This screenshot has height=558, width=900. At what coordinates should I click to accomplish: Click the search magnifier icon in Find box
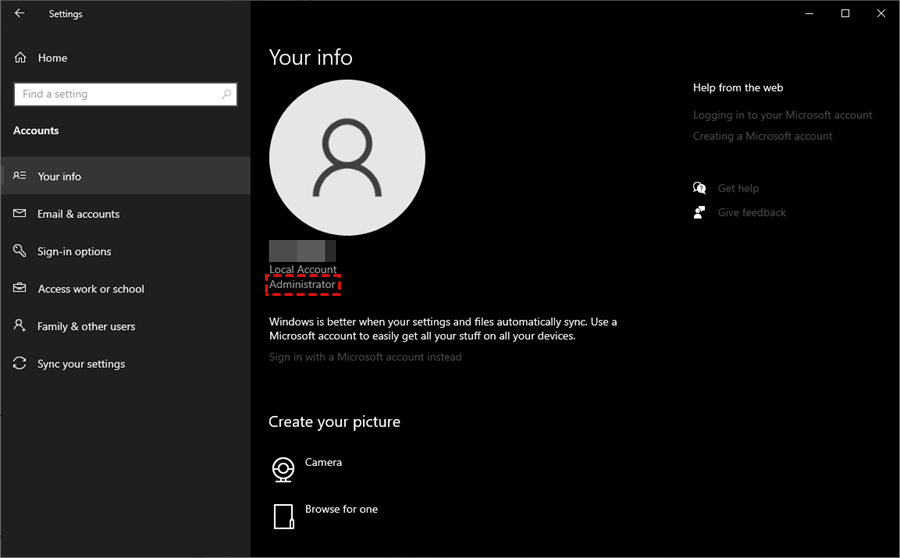[x=227, y=94]
